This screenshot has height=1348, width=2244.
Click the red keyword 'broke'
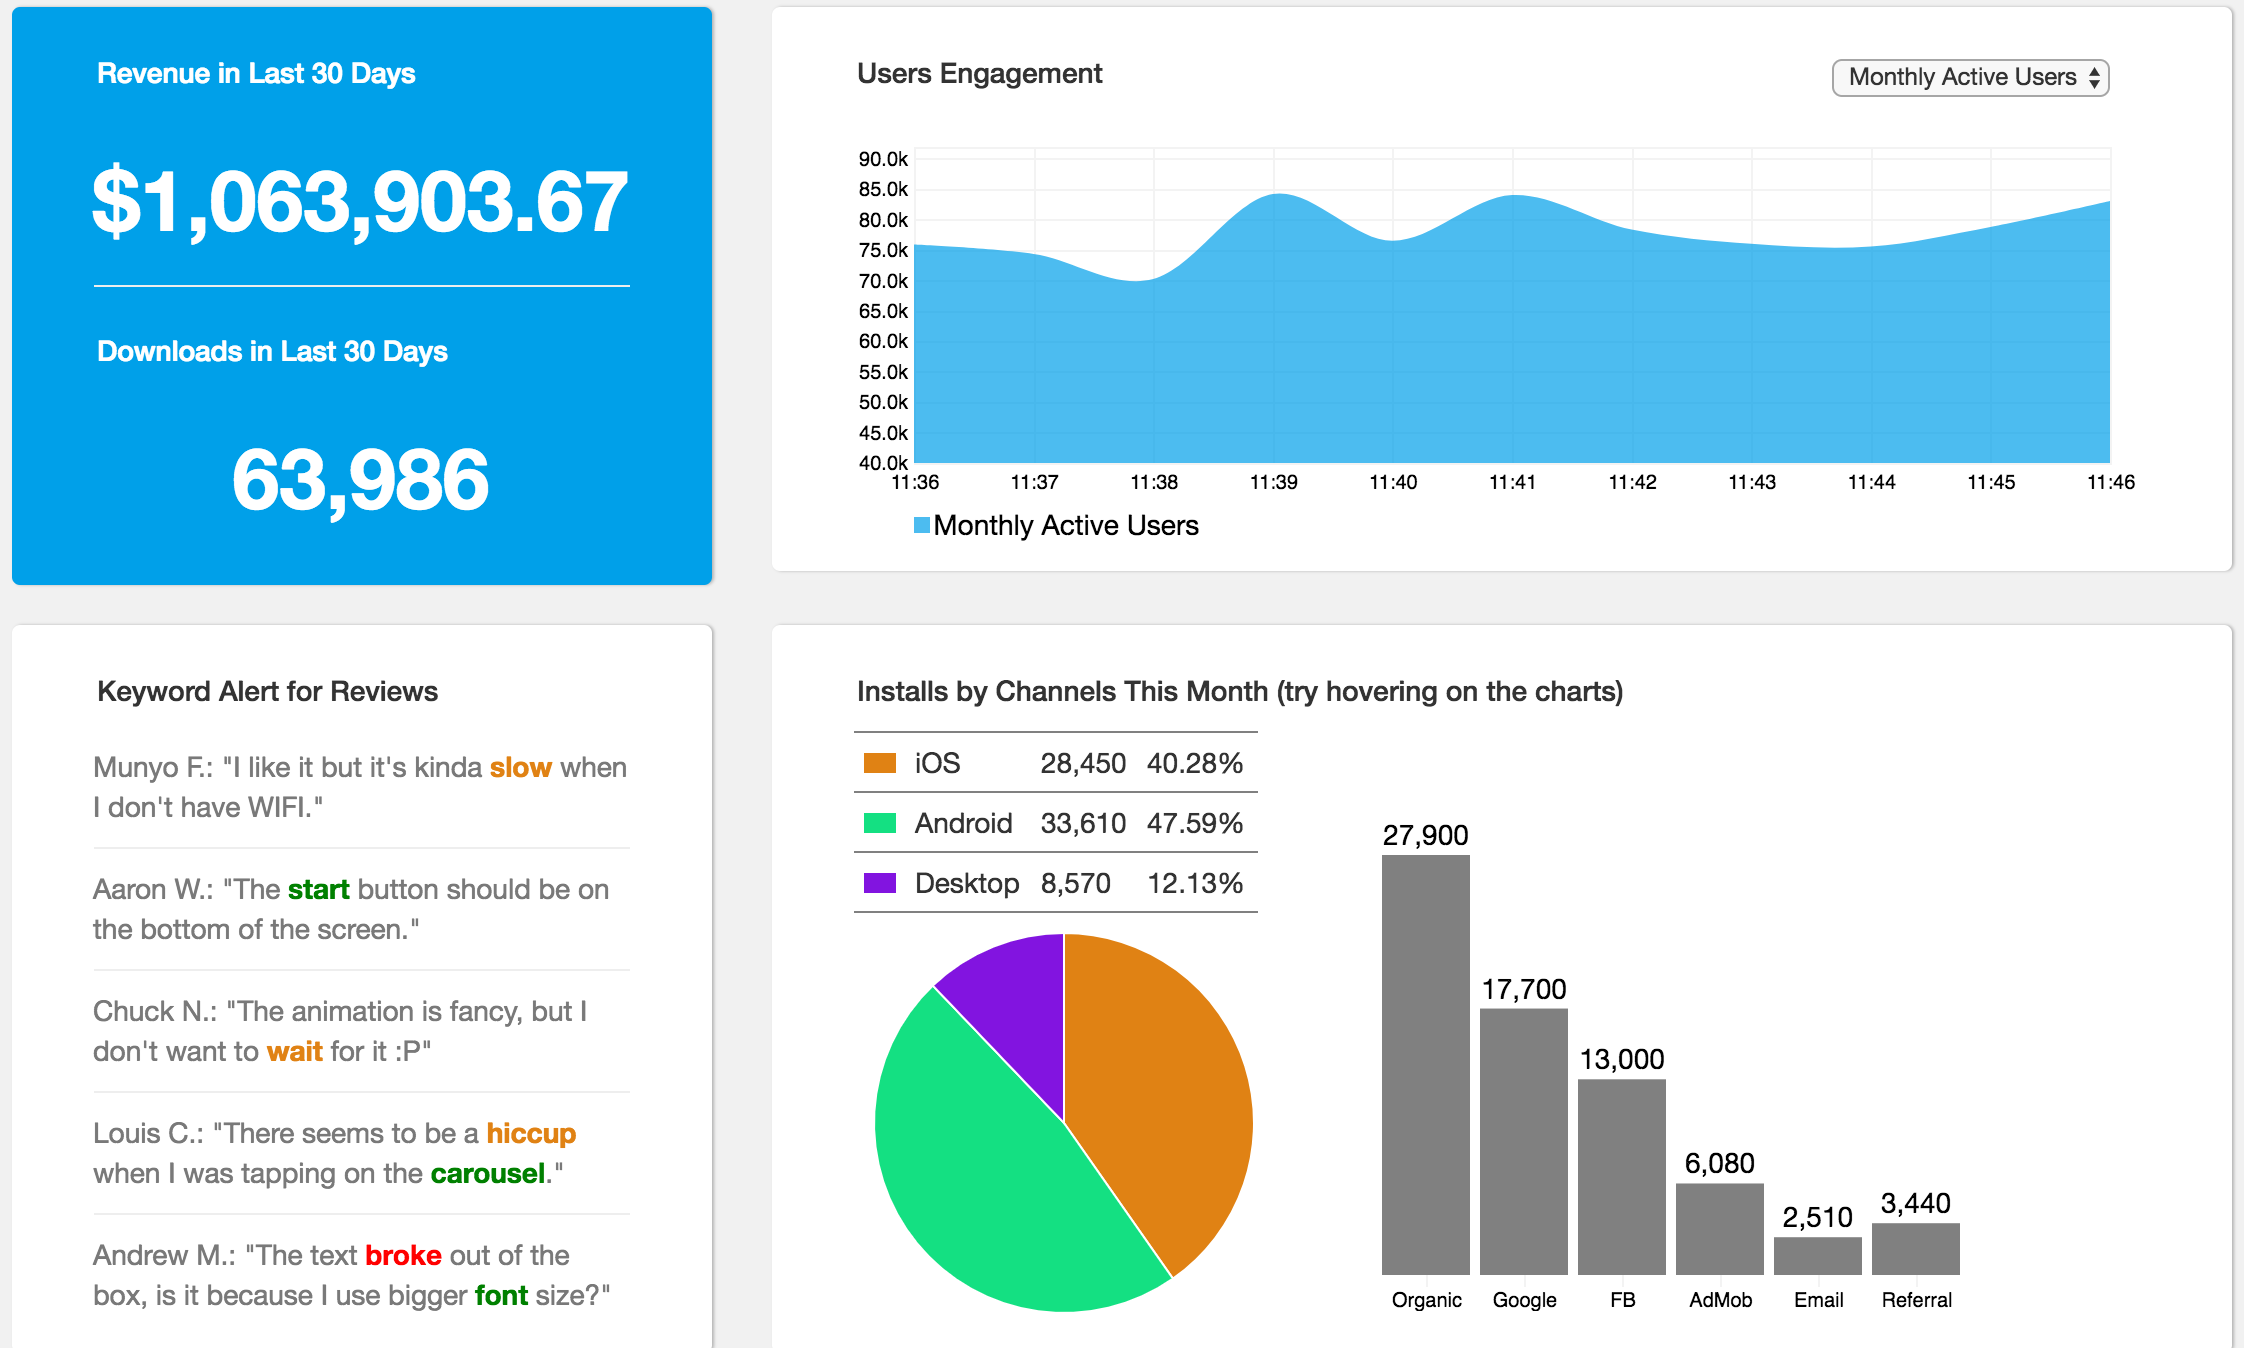[403, 1255]
